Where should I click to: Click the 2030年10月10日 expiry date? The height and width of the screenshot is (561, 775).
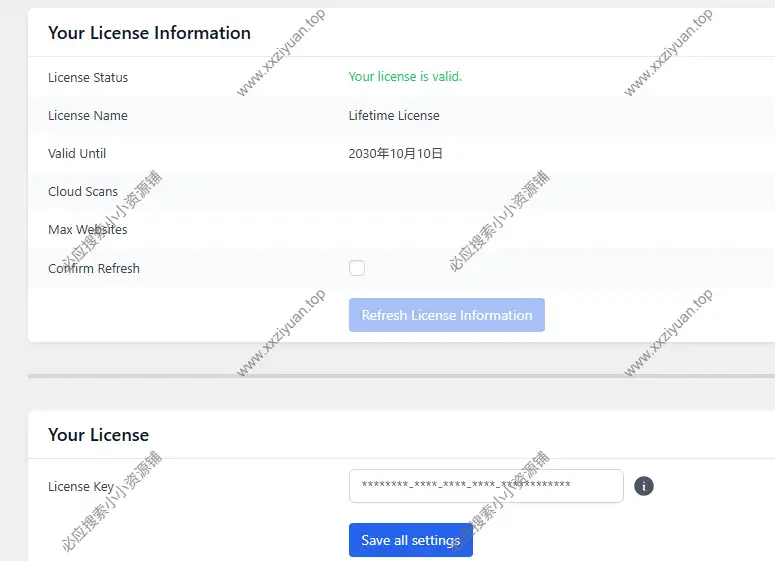click(x=395, y=153)
